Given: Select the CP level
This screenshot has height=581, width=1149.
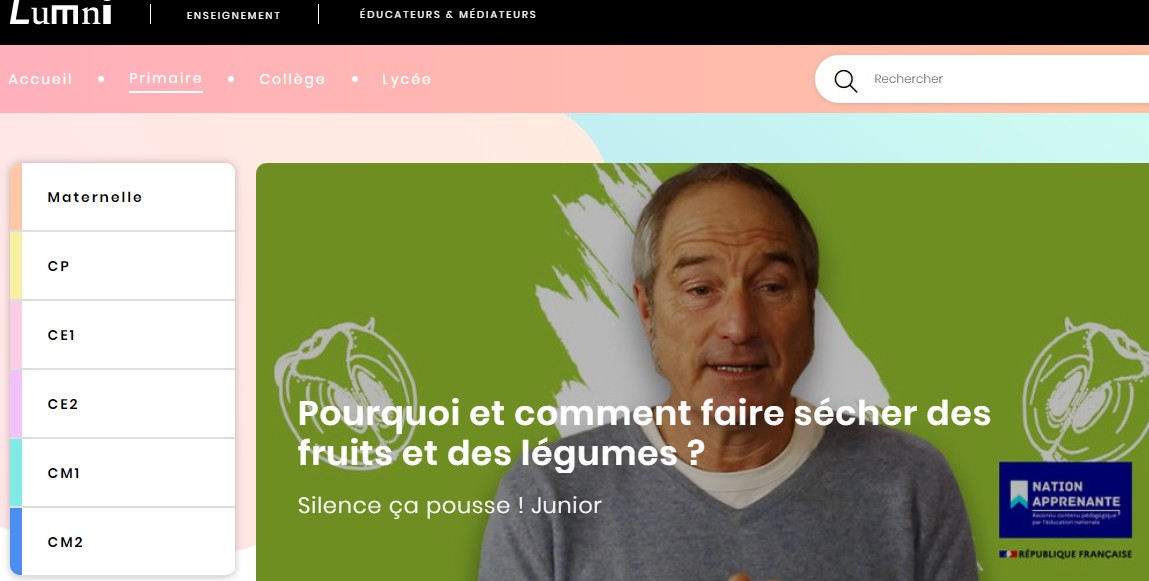Looking at the screenshot, I should [x=122, y=266].
